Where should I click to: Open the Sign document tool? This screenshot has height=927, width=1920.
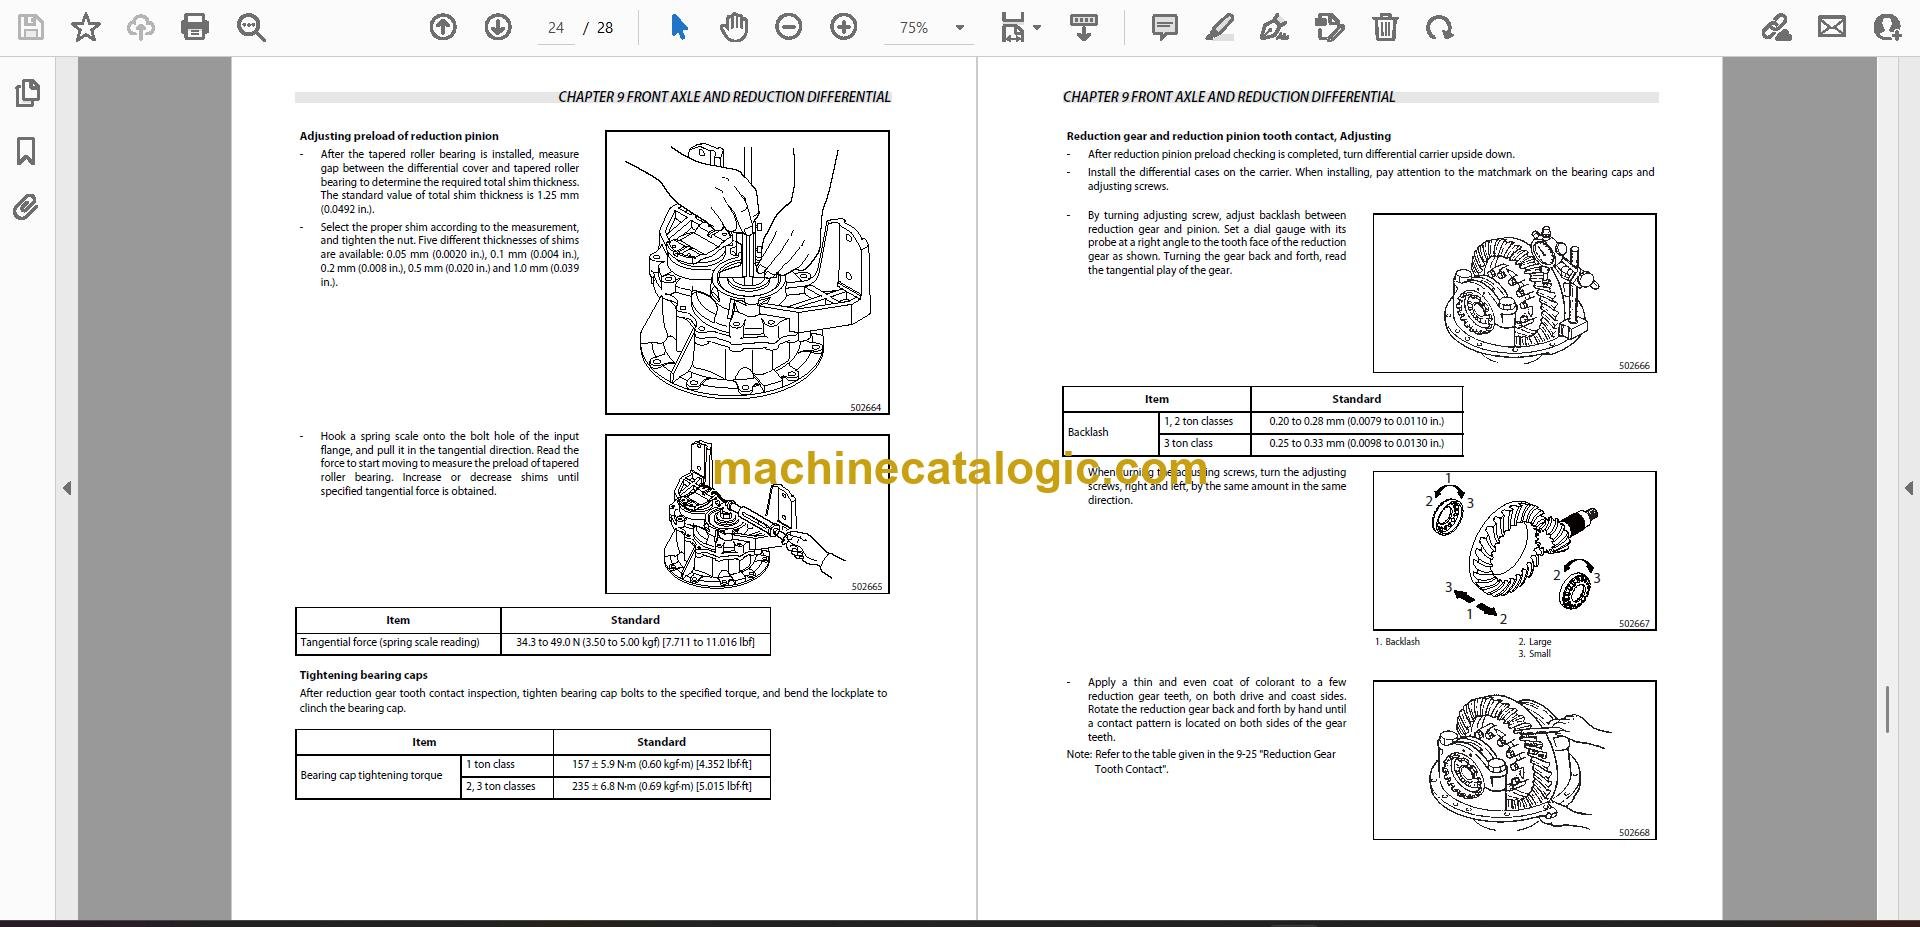[1275, 27]
